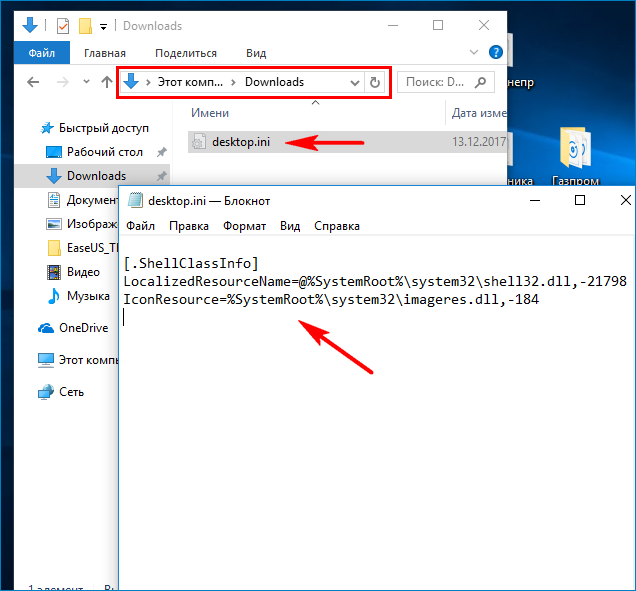Open the Gazprom folder icon on desktop

[574, 150]
